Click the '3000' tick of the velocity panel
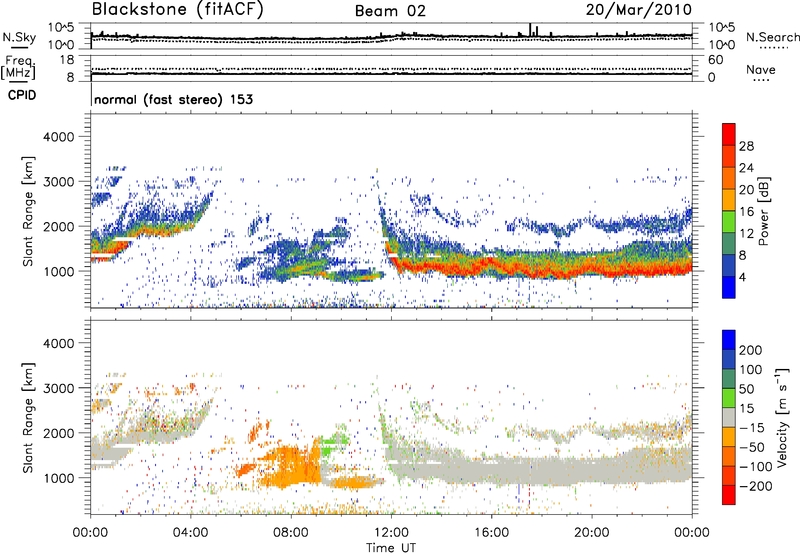The height and width of the screenshot is (554, 800). (x=59, y=388)
